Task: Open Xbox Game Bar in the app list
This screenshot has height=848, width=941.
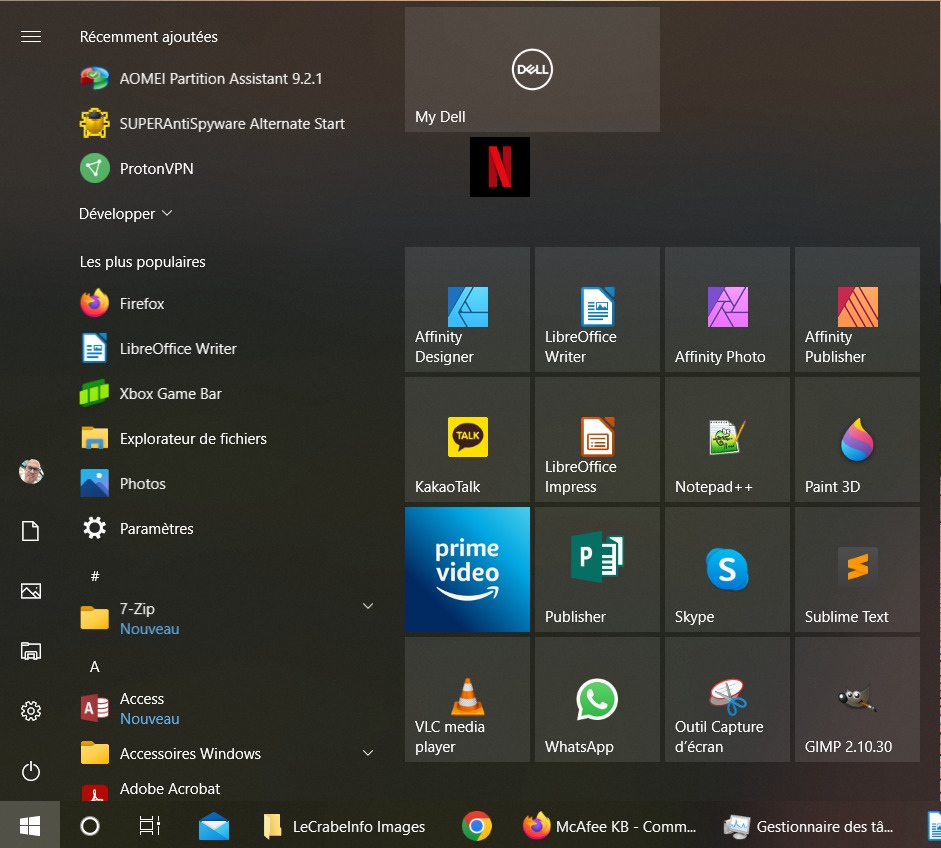Action: point(228,394)
